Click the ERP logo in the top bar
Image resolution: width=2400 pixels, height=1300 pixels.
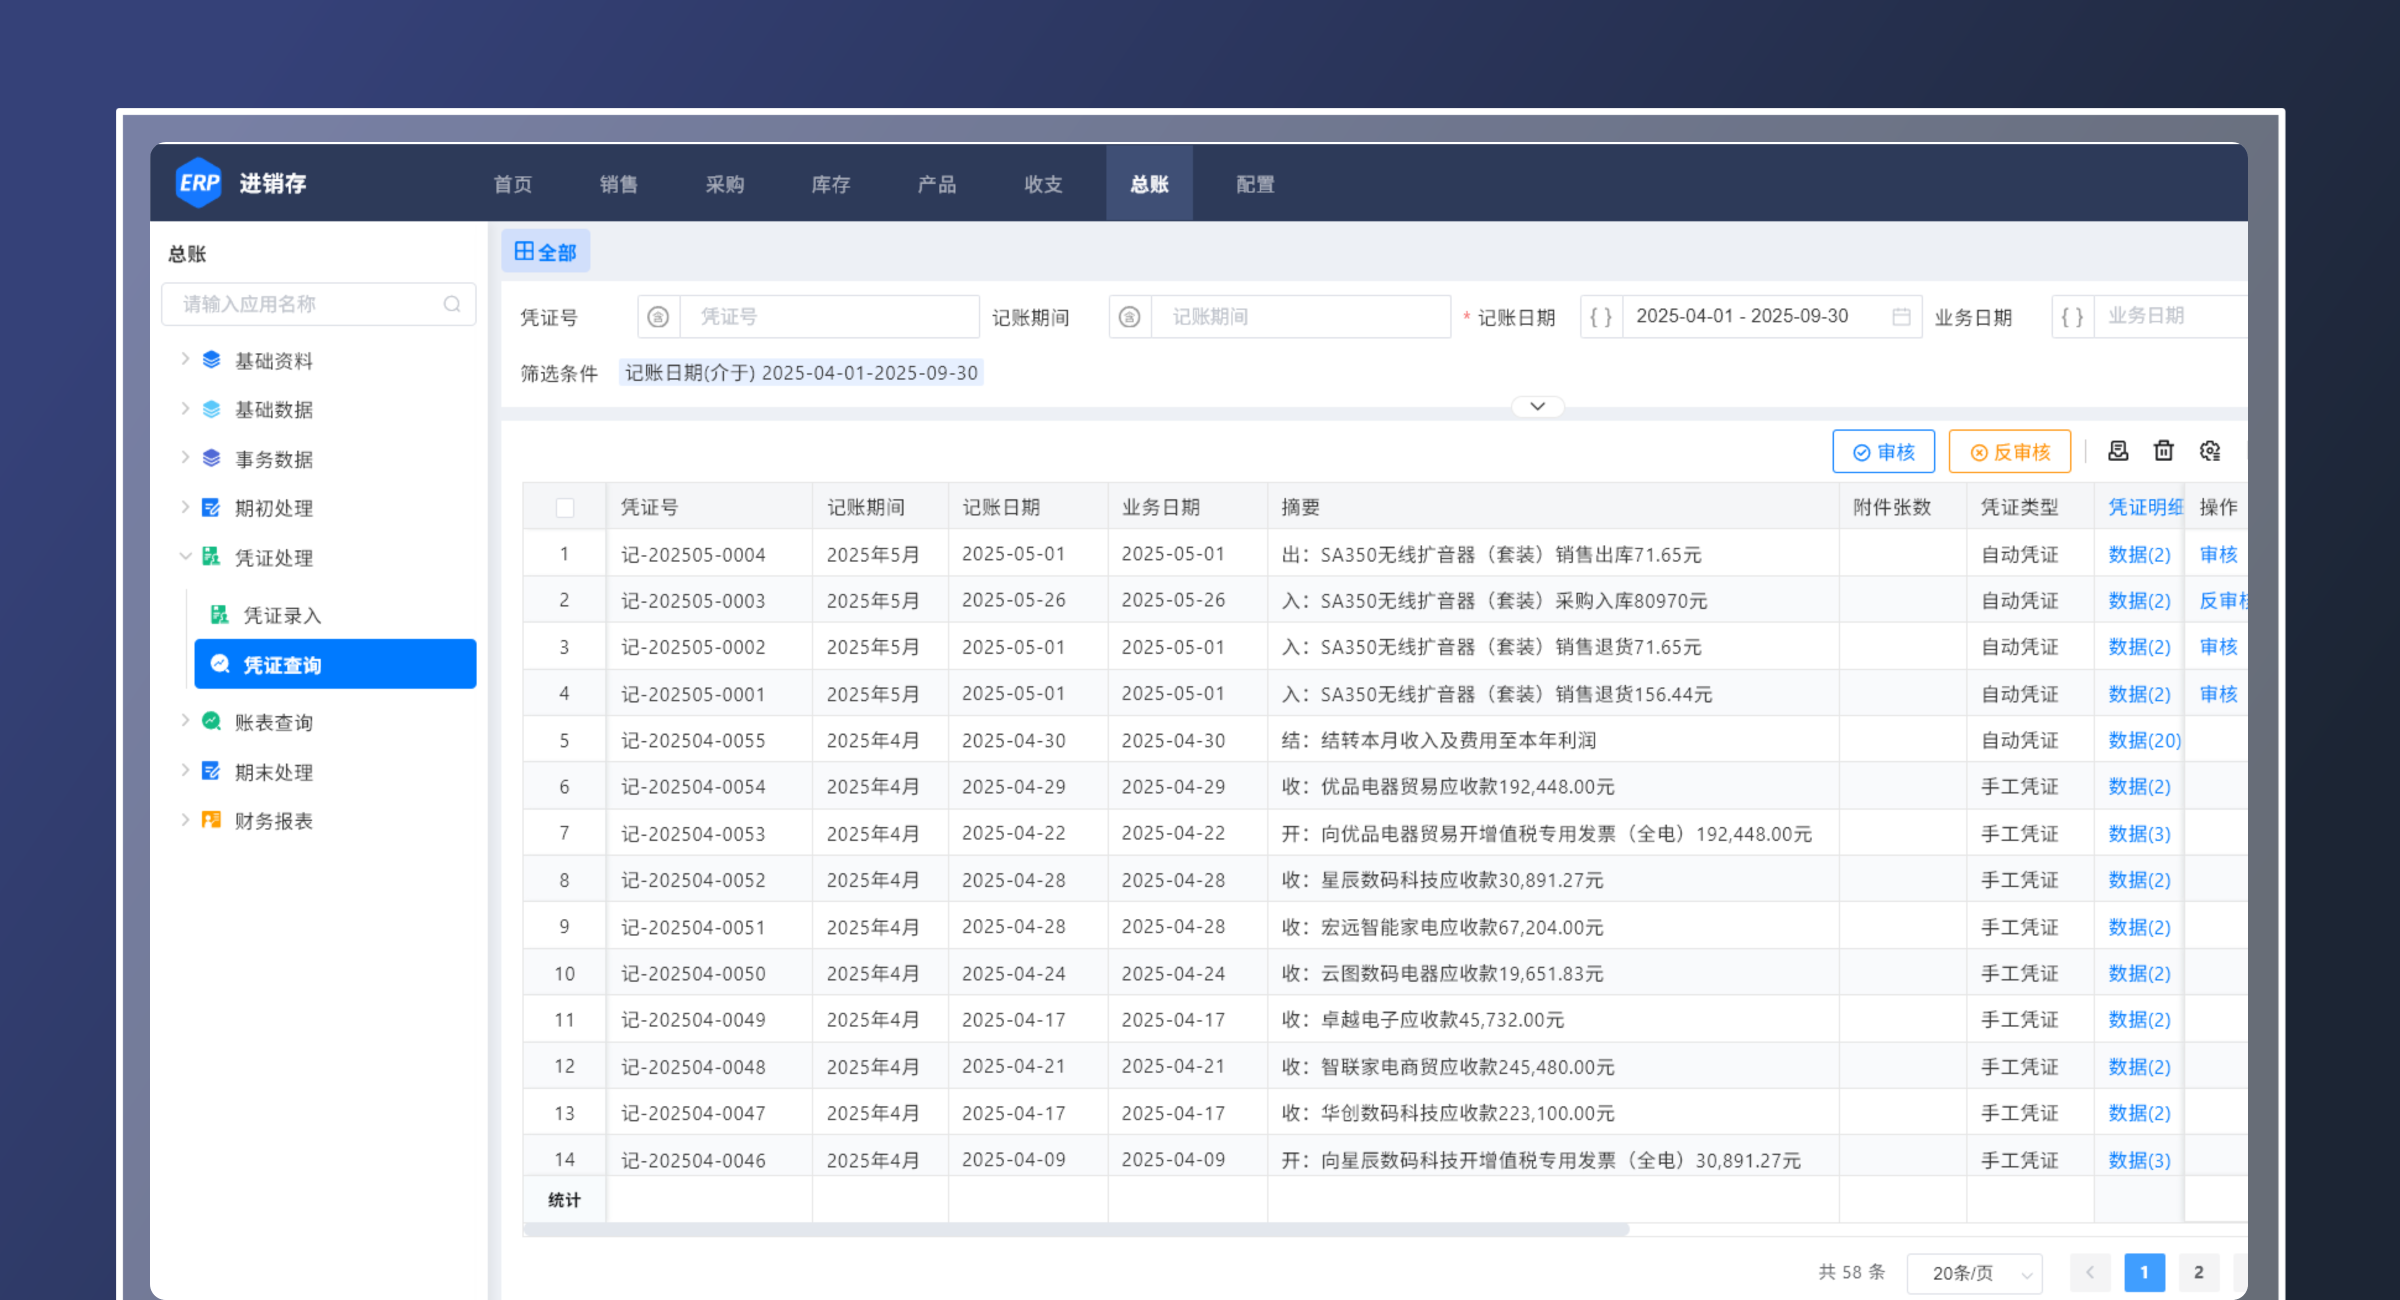[199, 182]
